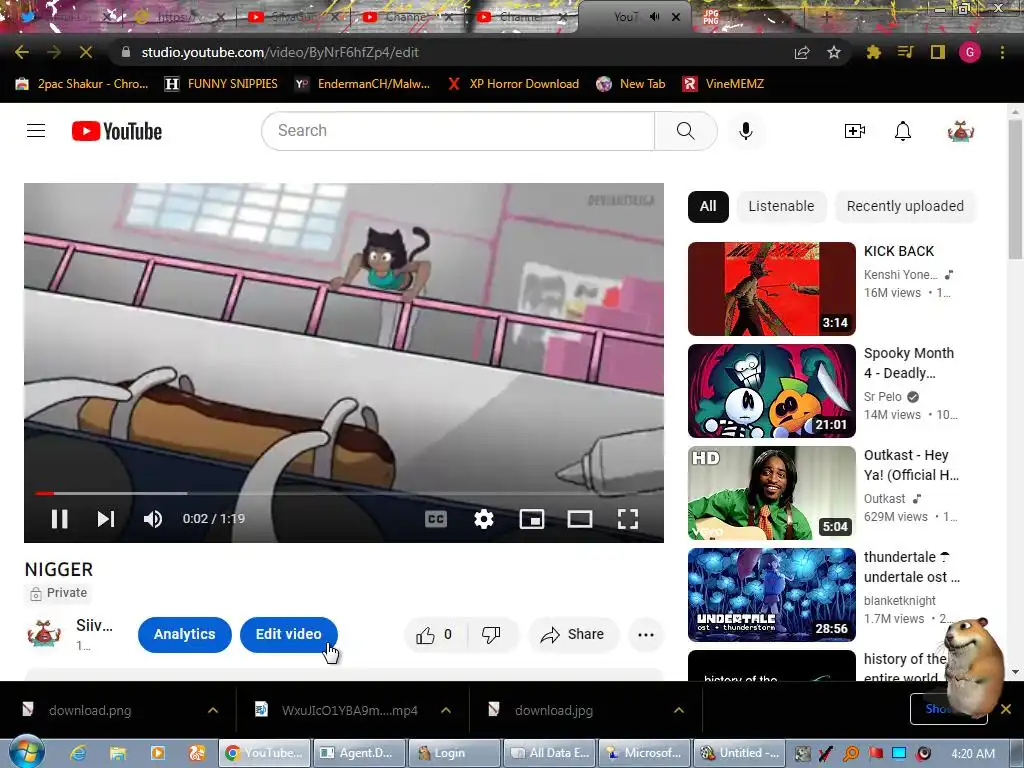Seek along the video progress bar
This screenshot has width=1024, height=768.
344,493
